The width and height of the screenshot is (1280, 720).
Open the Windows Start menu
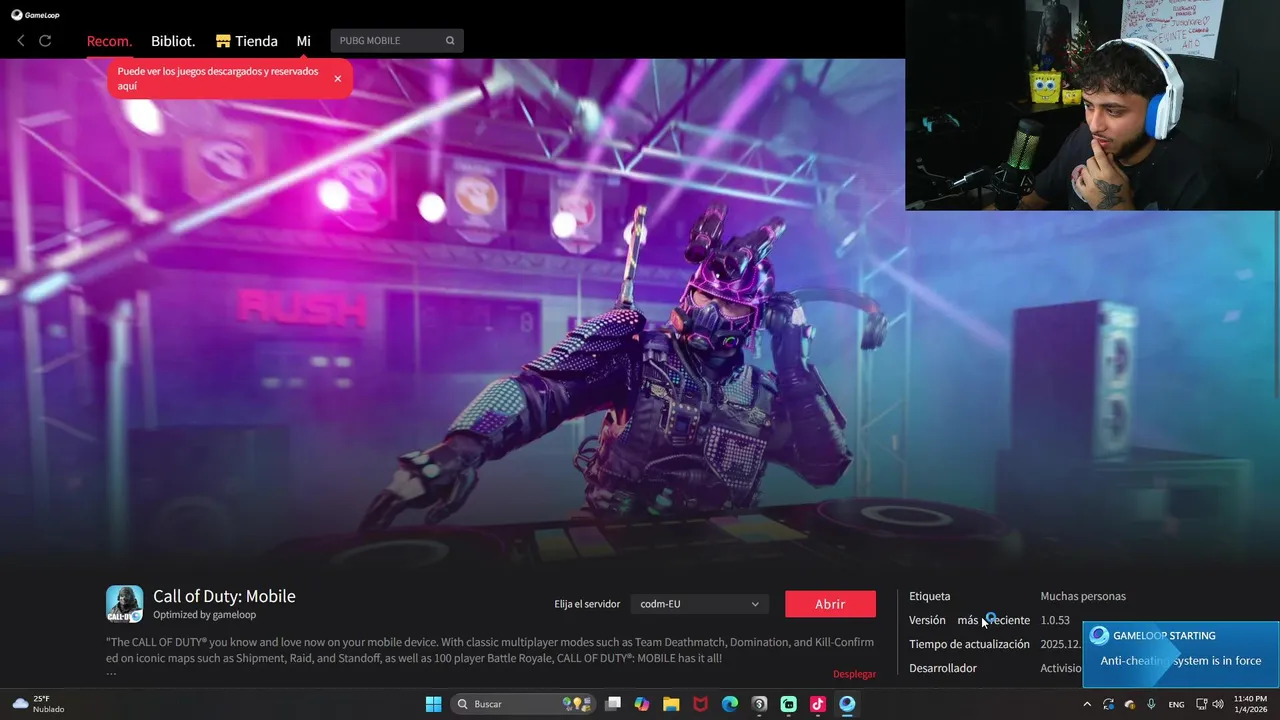click(433, 704)
